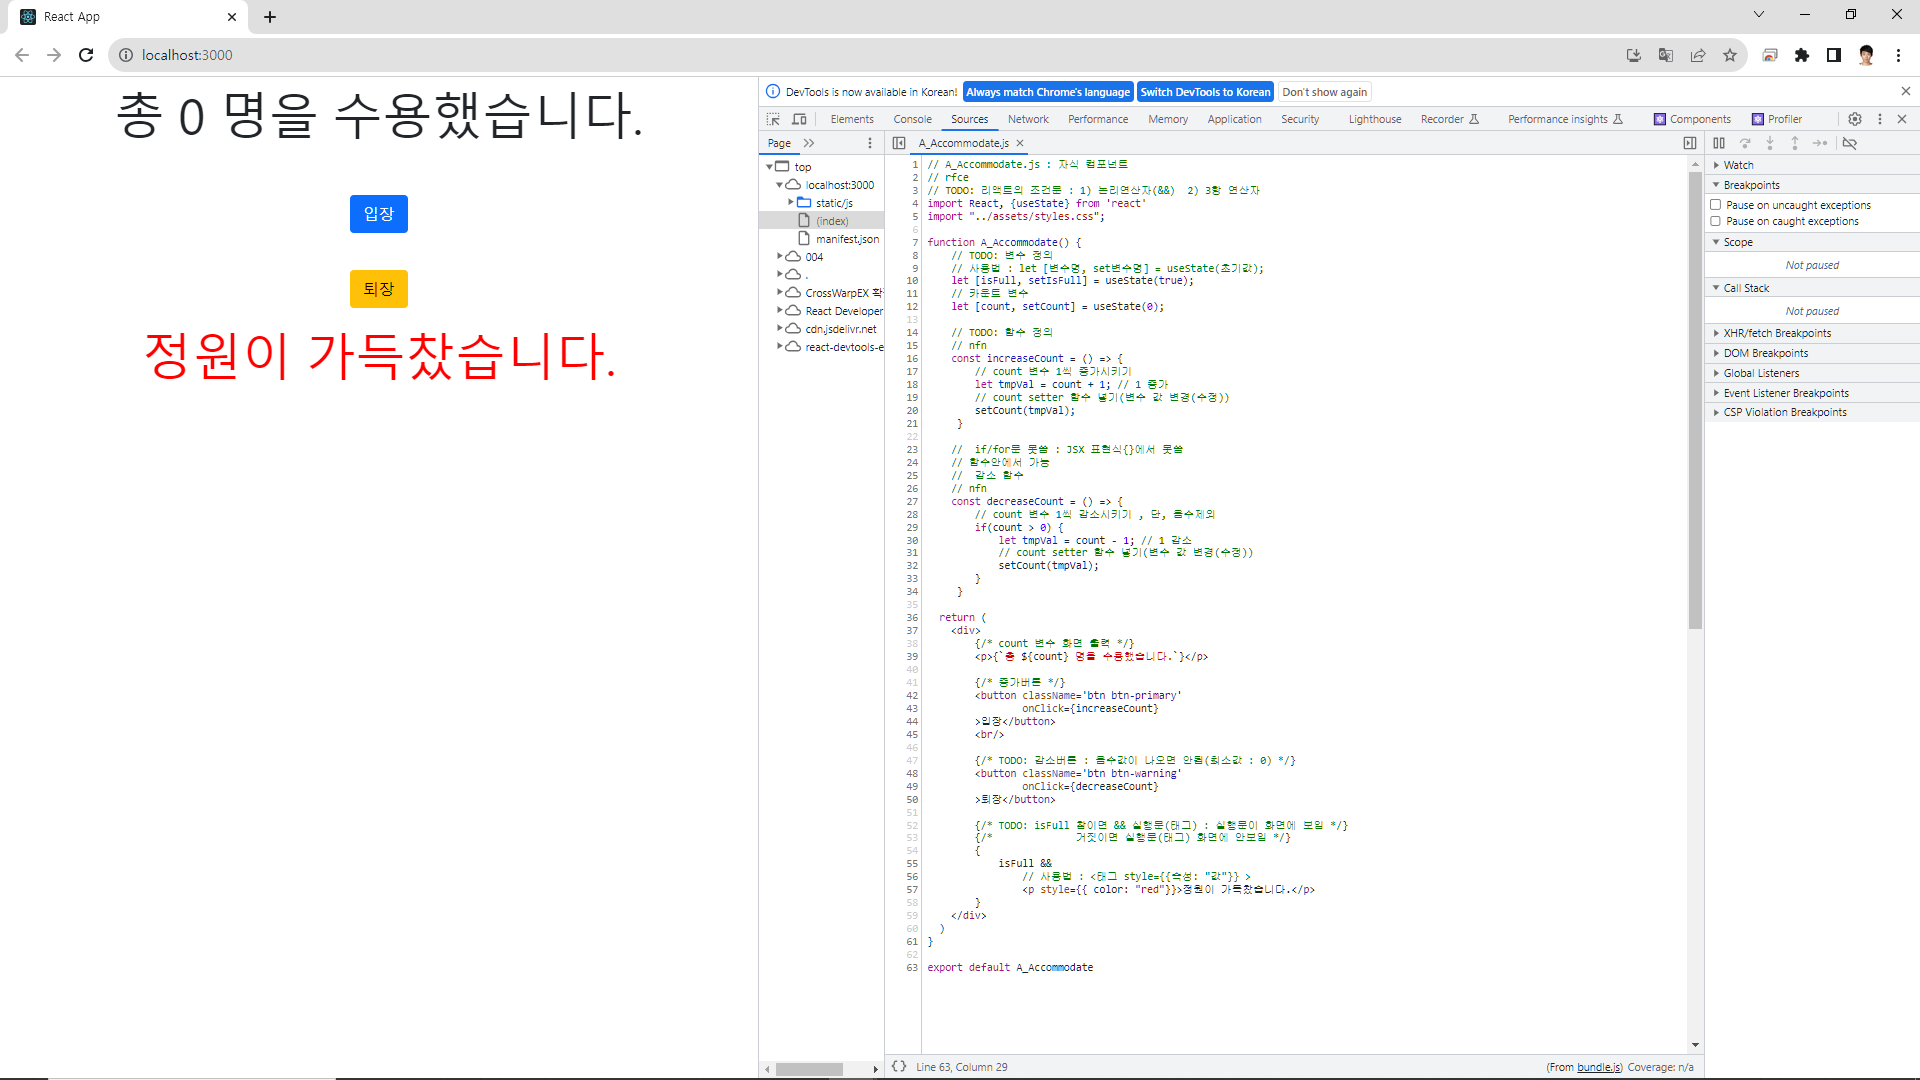Expand the Watch section
The image size is (1920, 1080).
click(x=1738, y=165)
